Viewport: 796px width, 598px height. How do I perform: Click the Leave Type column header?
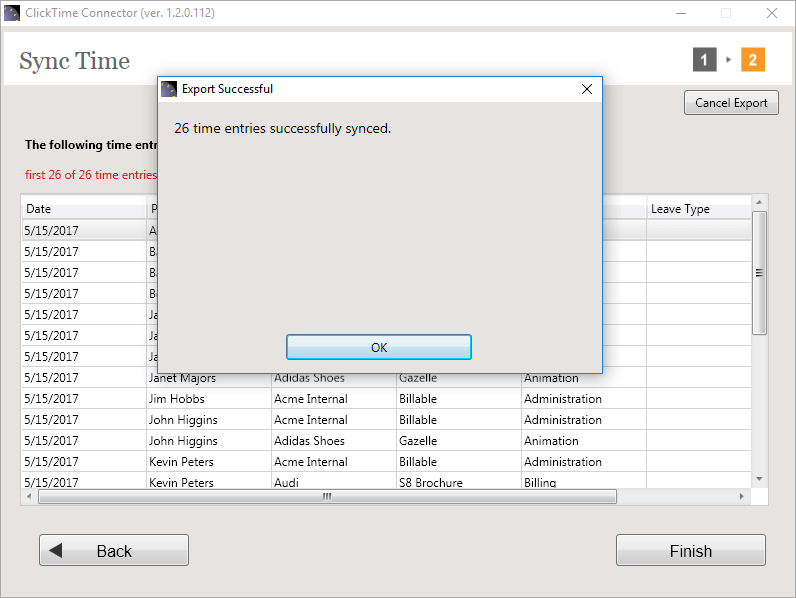coord(699,209)
